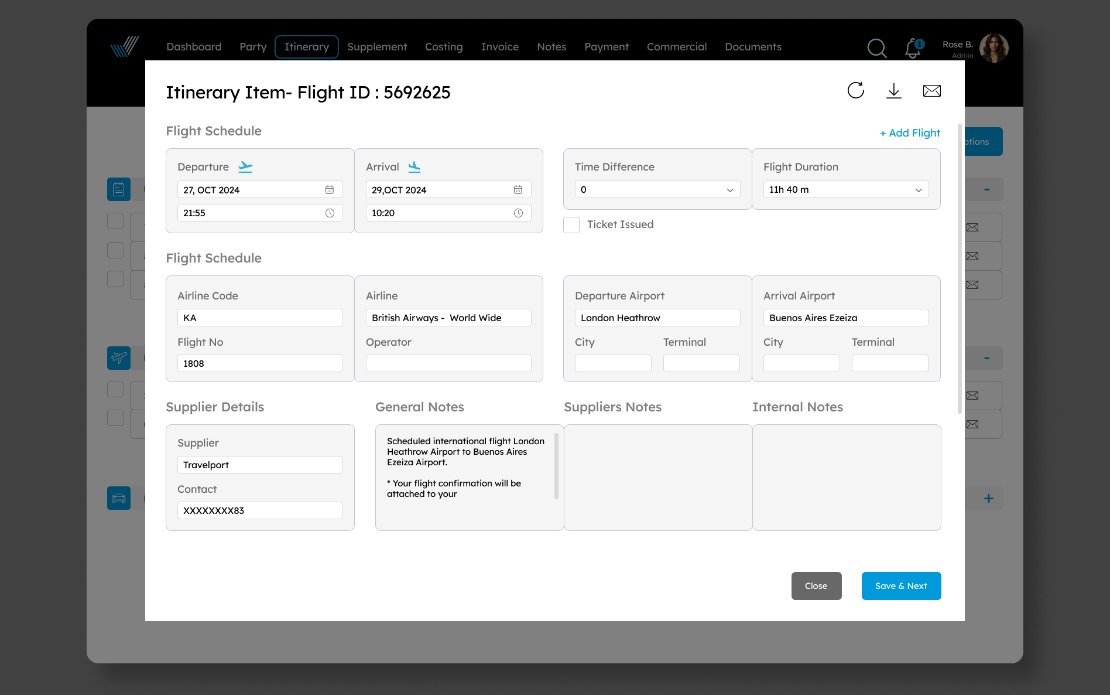
Task: Click the car section icon in background page
Action: tap(119, 498)
